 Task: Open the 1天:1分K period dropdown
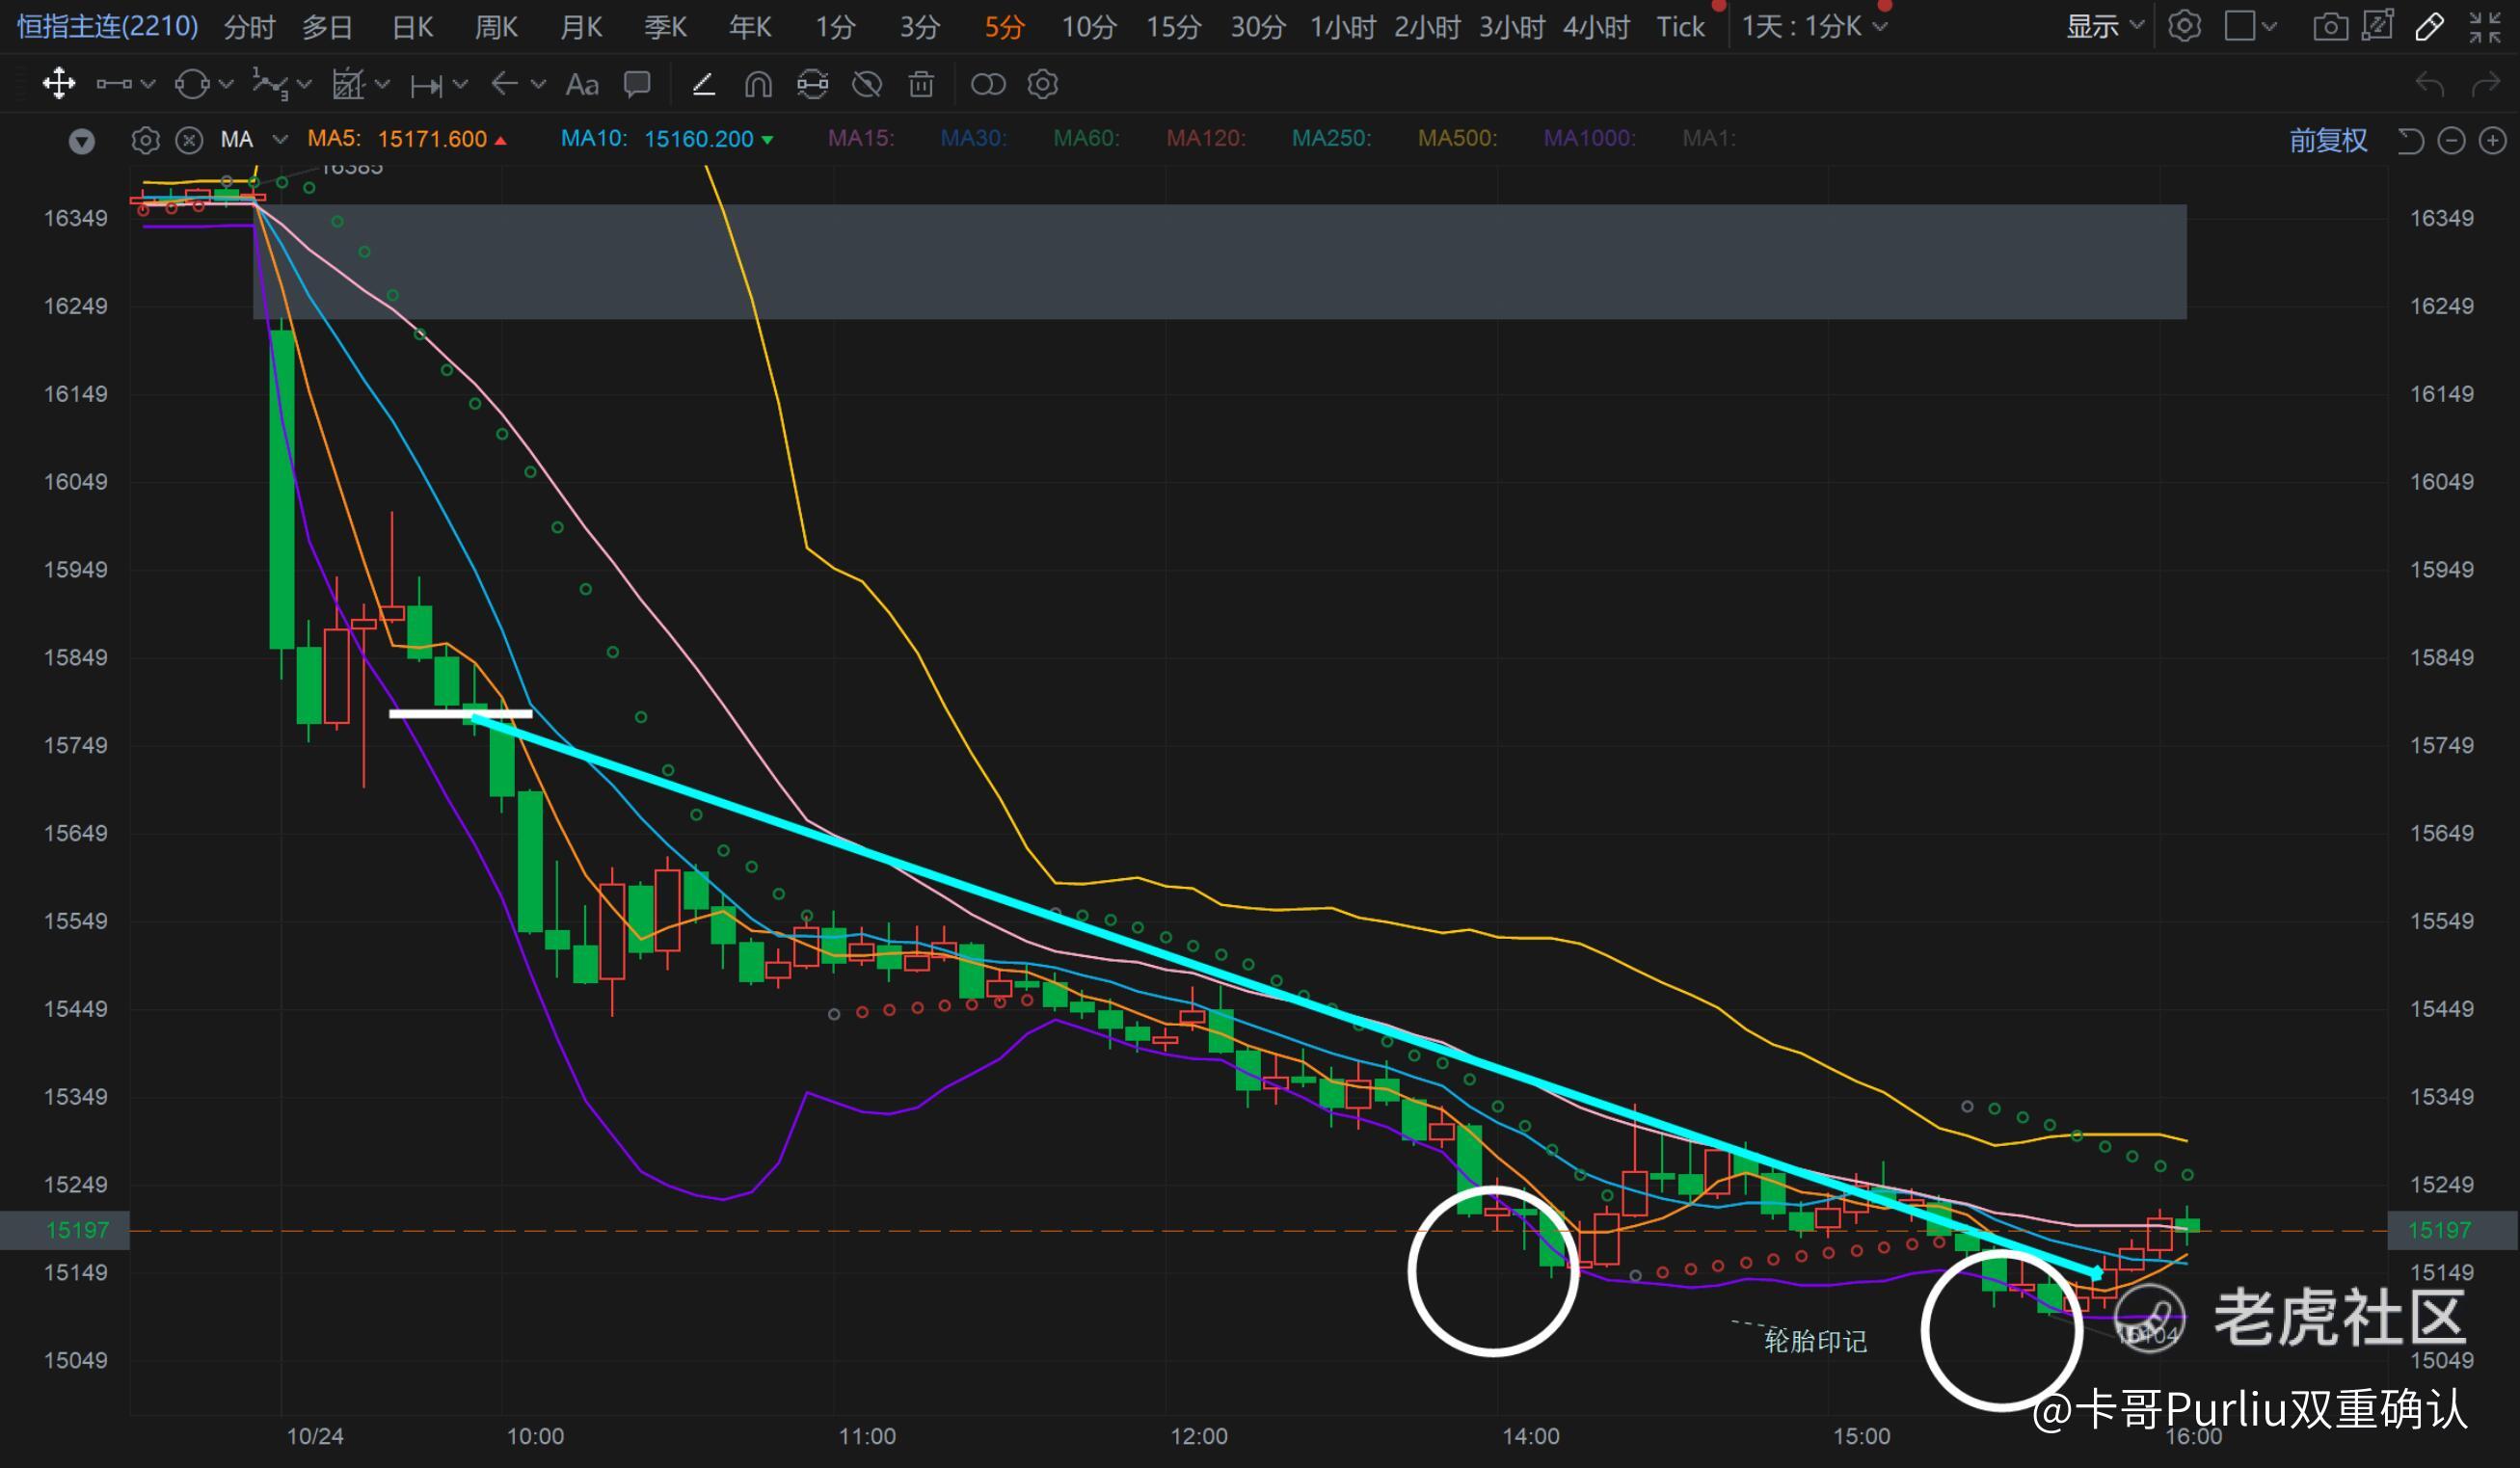[1814, 26]
